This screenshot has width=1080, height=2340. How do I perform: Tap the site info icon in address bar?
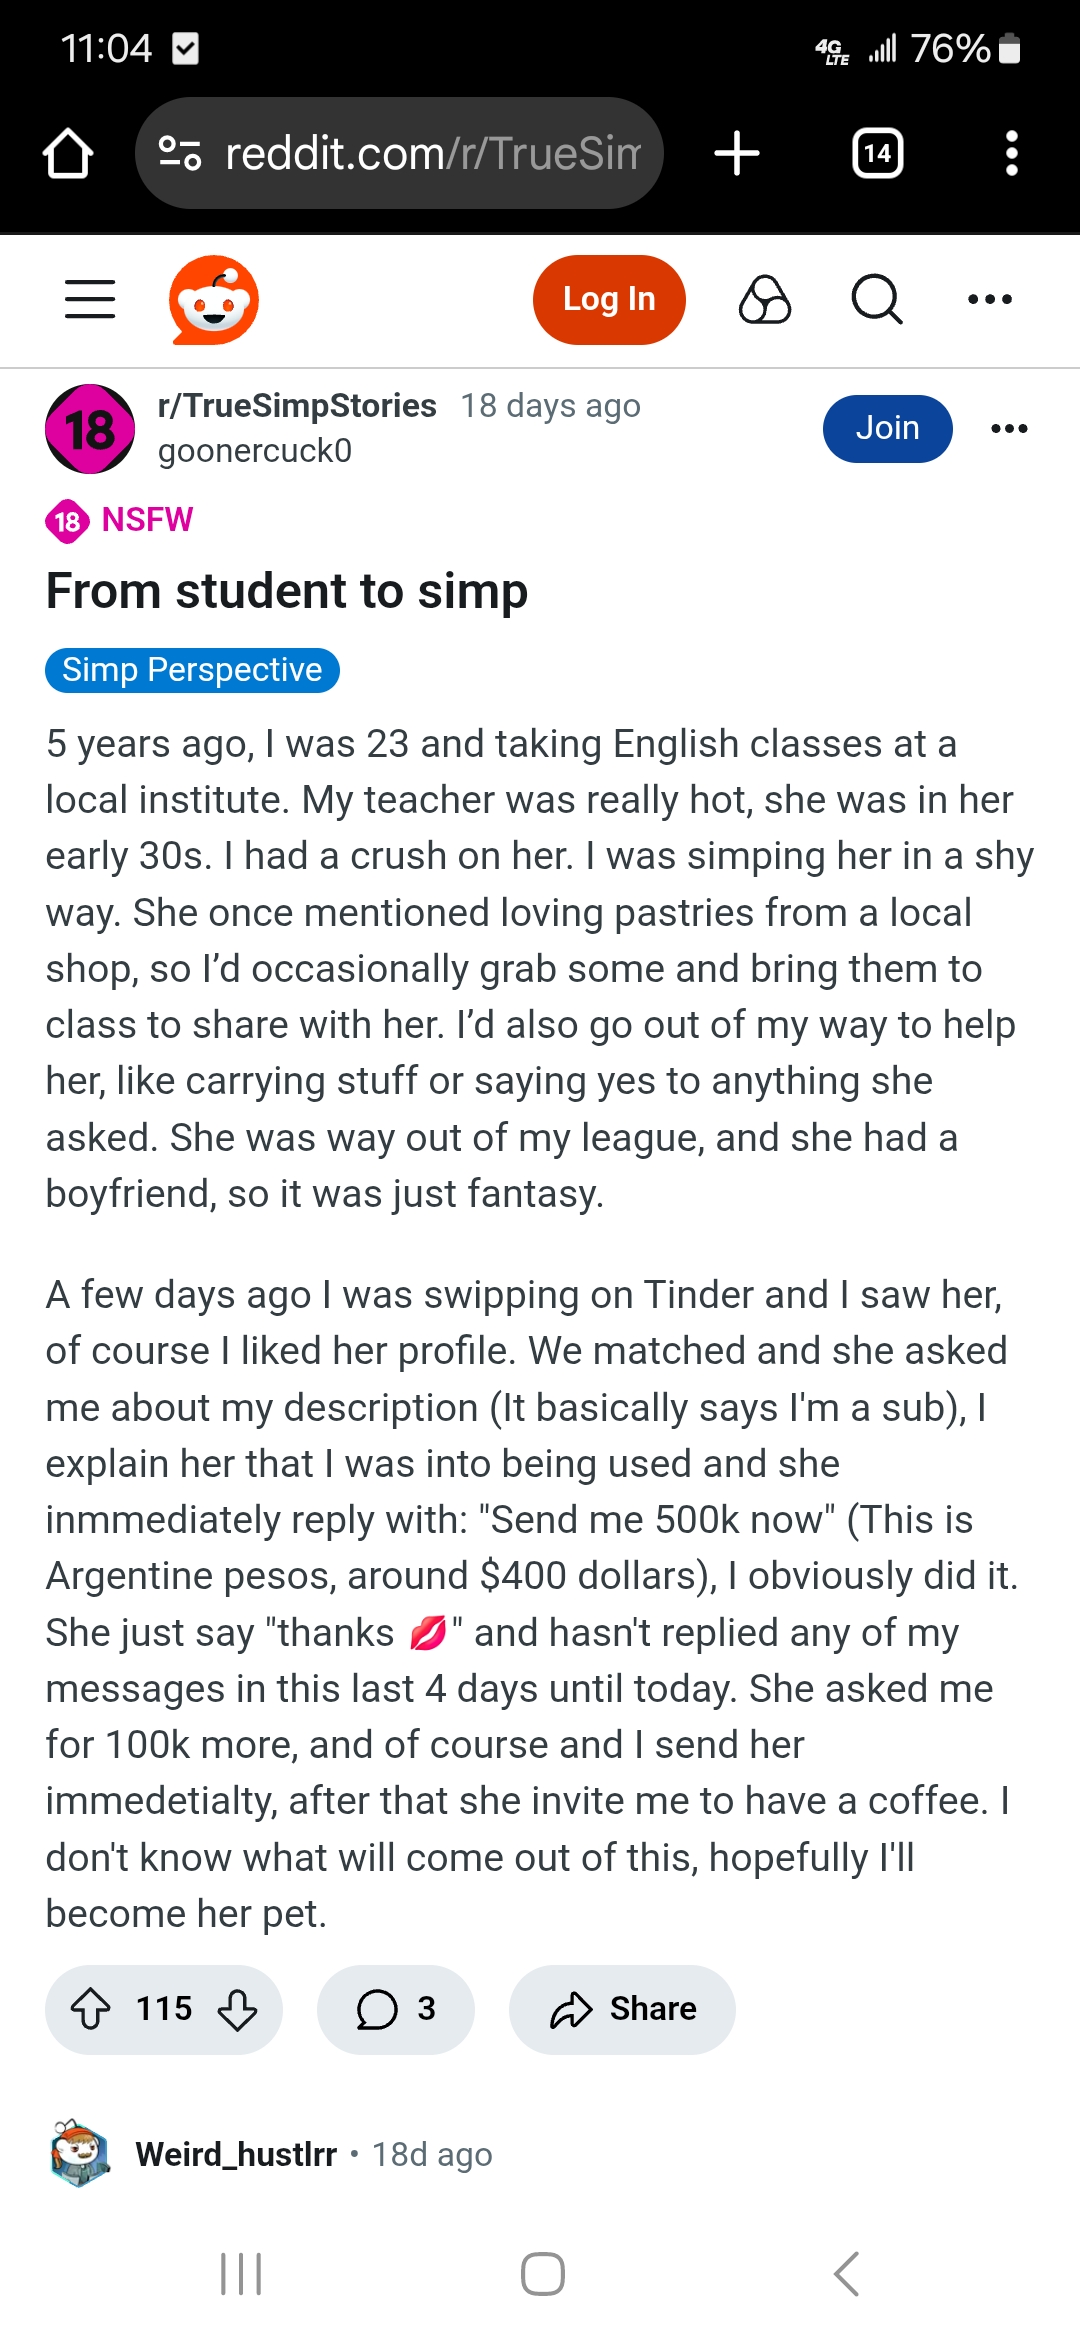tap(180, 153)
